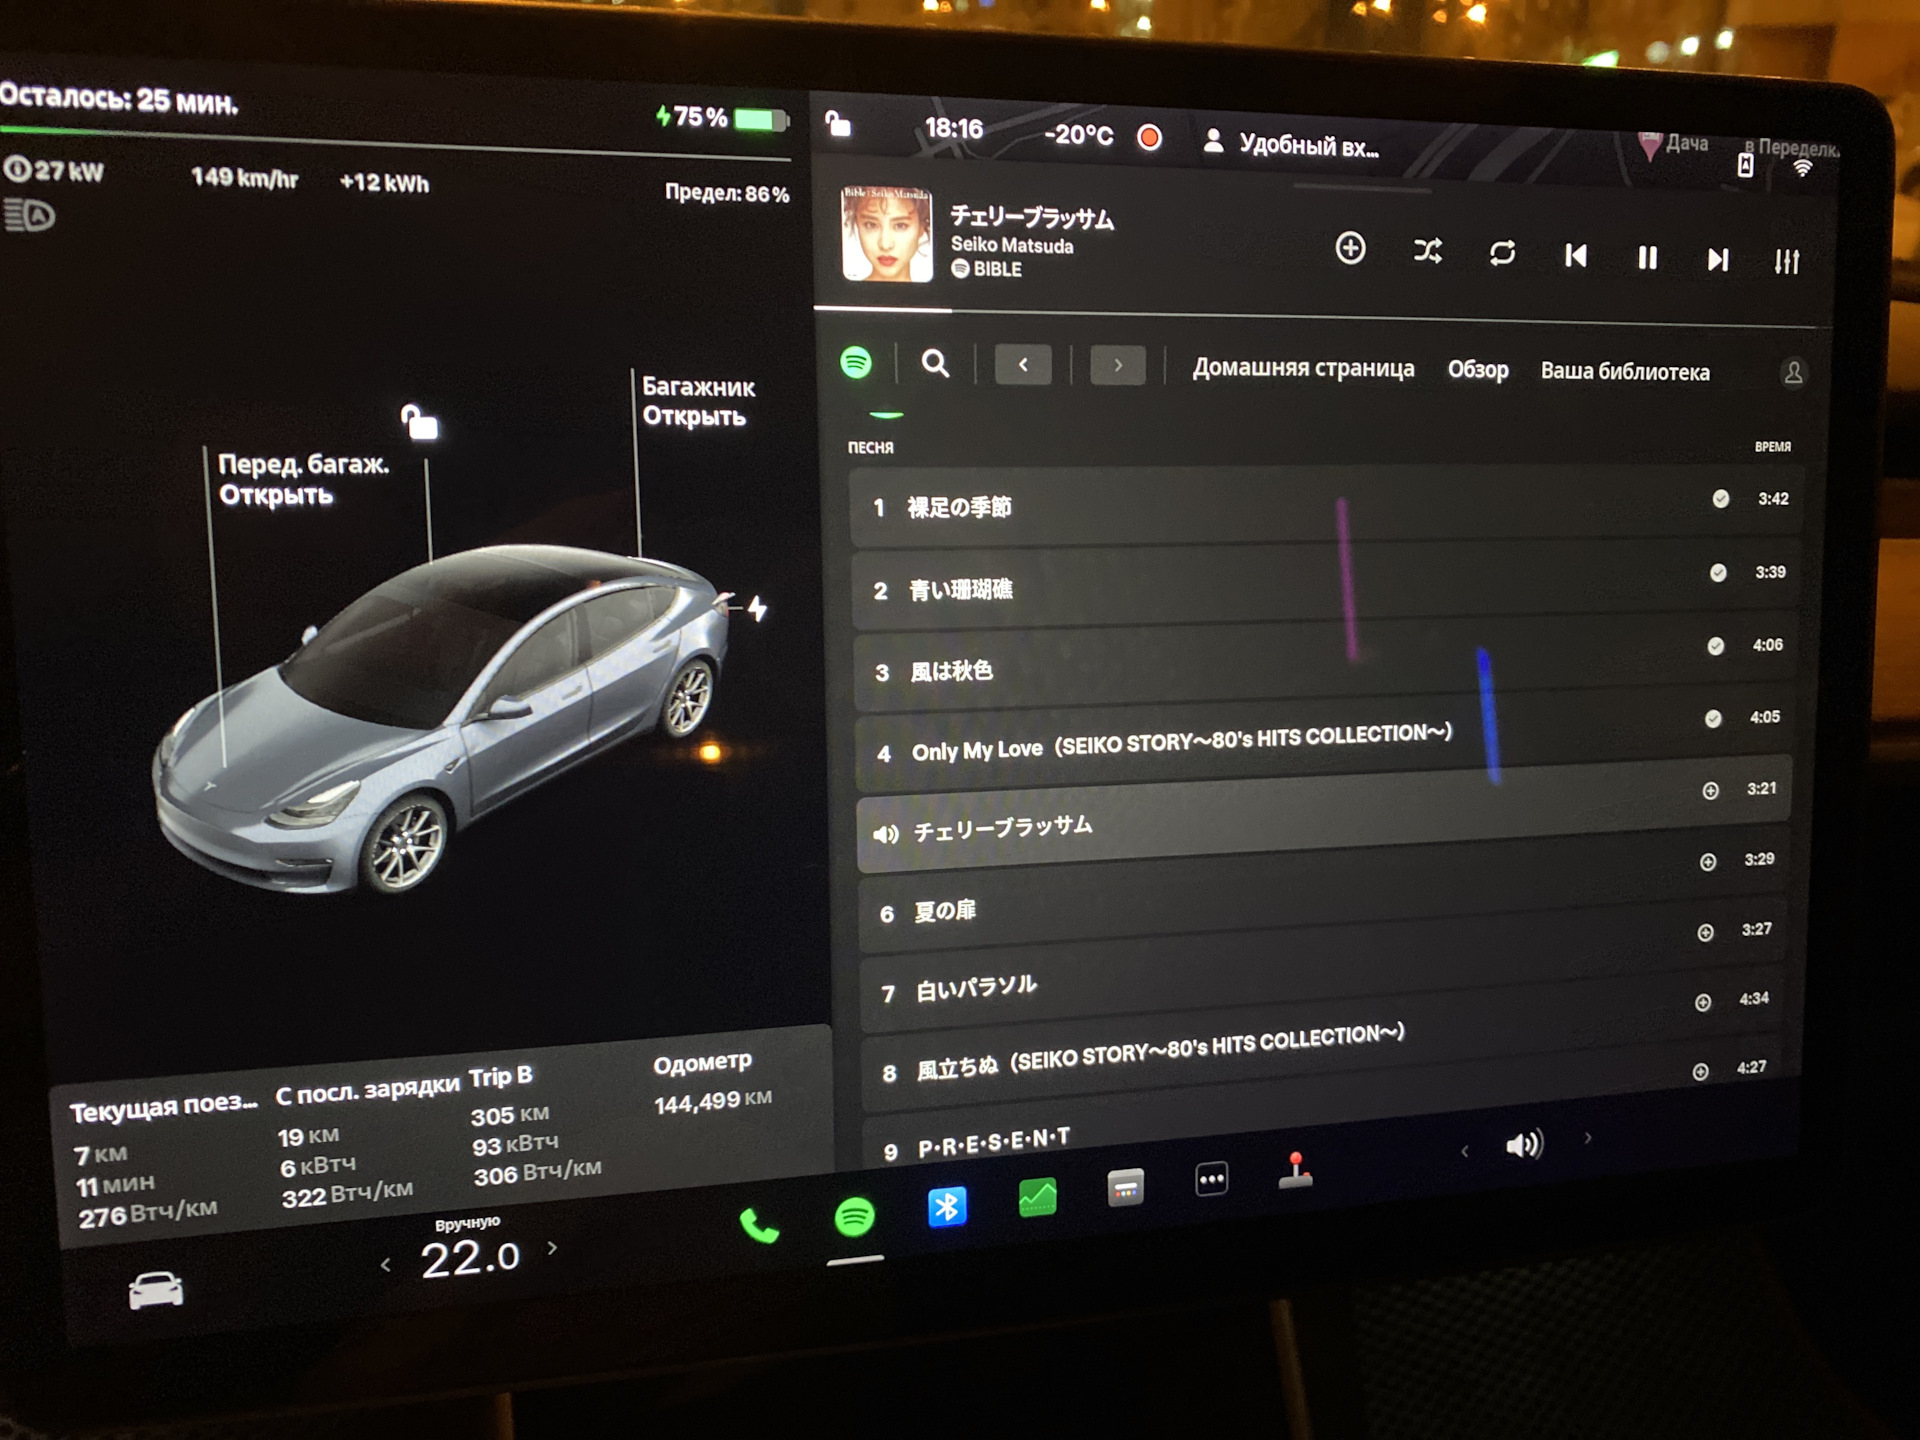Open car controls icon
This screenshot has height=1440, width=1920.
156,1290
